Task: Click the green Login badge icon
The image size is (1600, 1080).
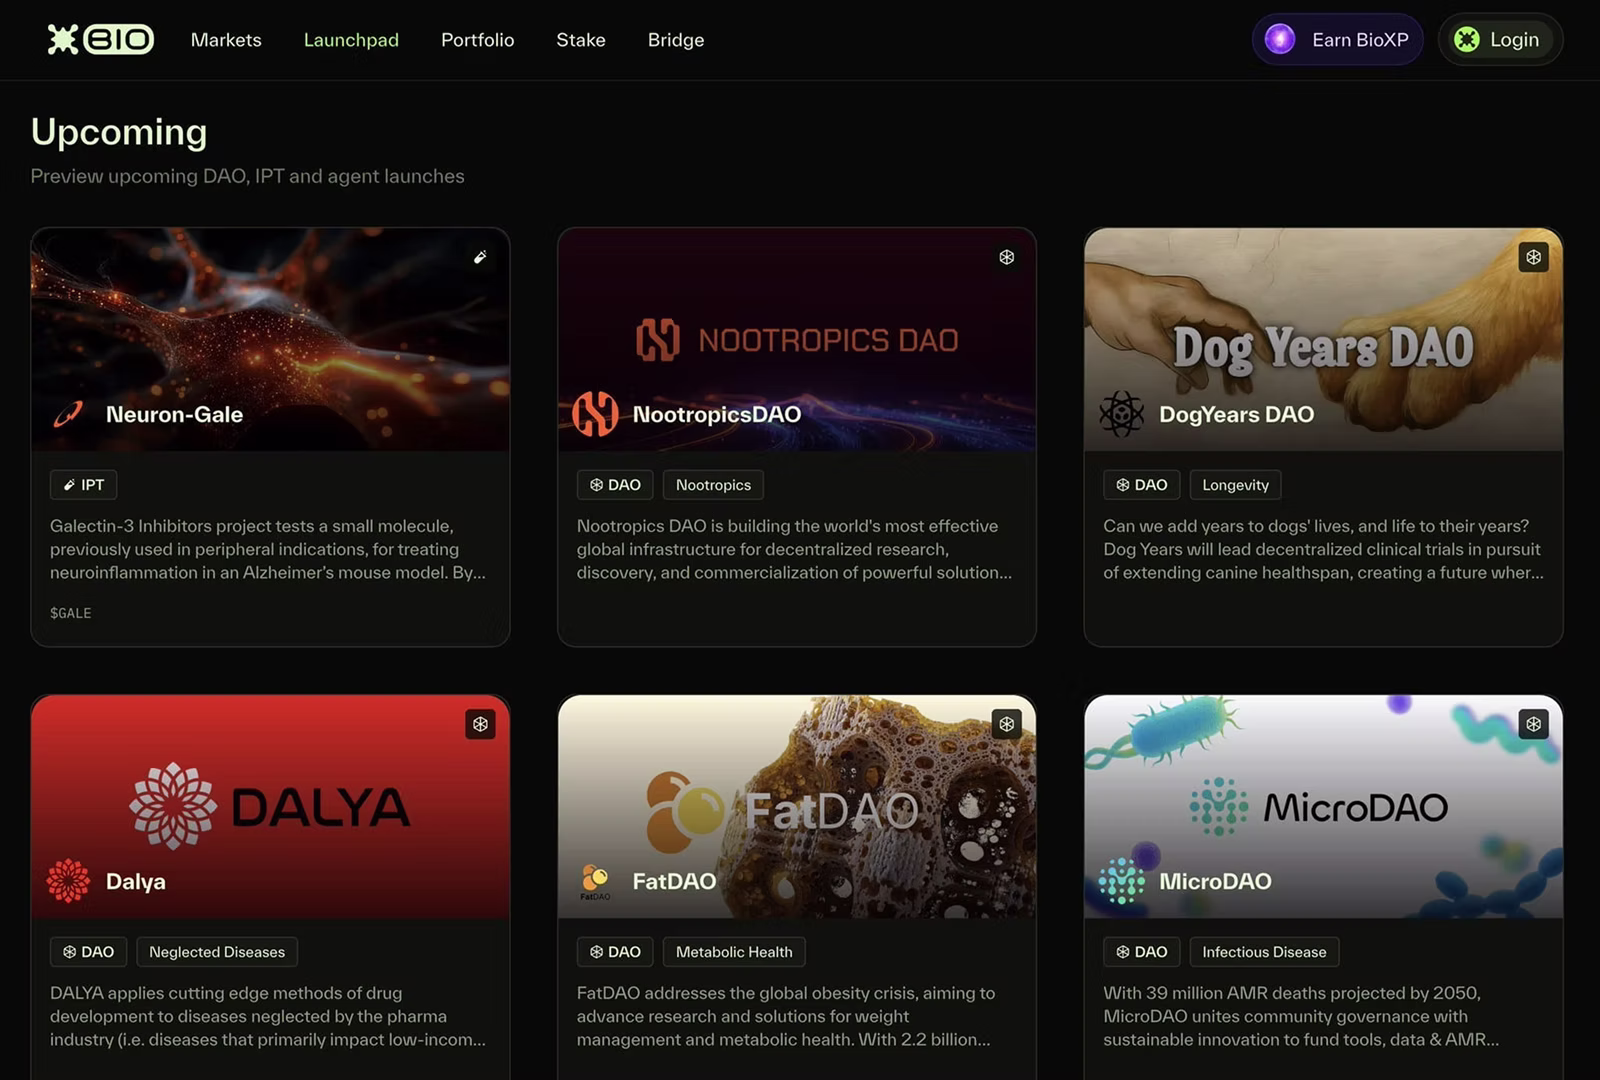Action: [1466, 39]
